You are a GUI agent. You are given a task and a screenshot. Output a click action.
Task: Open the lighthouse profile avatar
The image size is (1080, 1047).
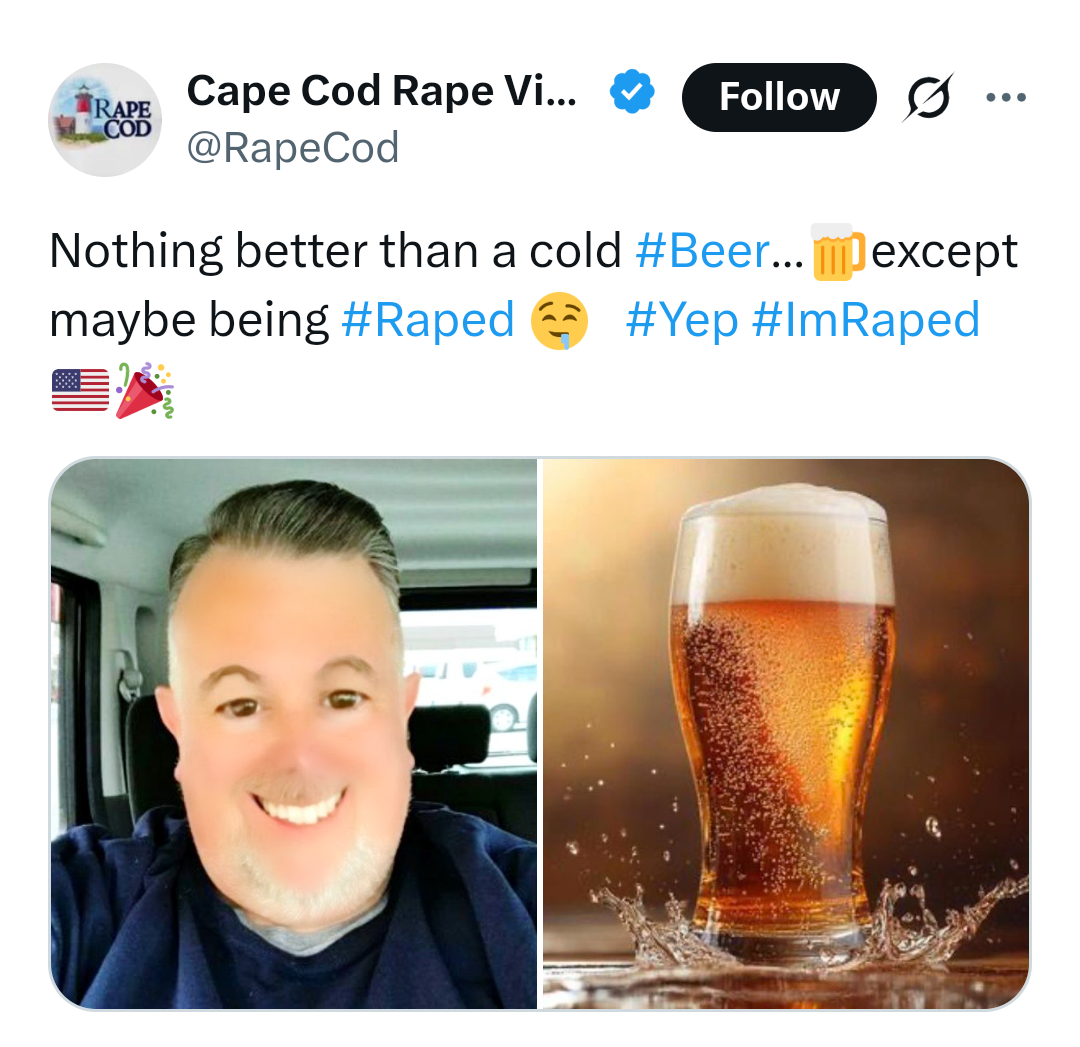(x=105, y=120)
